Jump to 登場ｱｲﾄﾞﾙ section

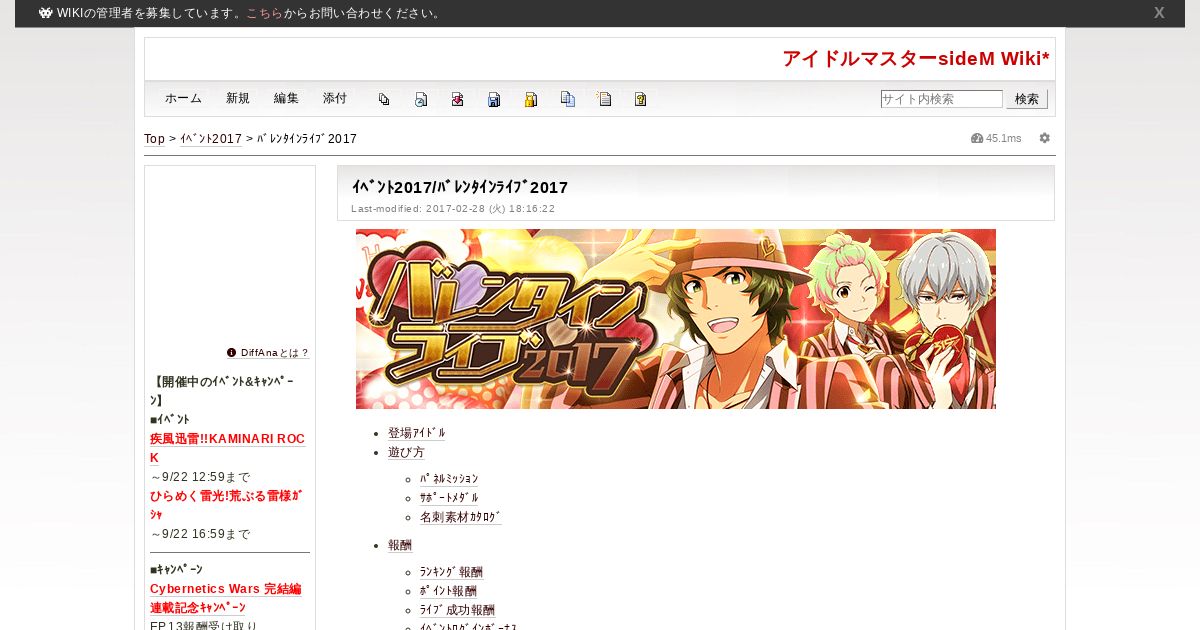click(417, 433)
